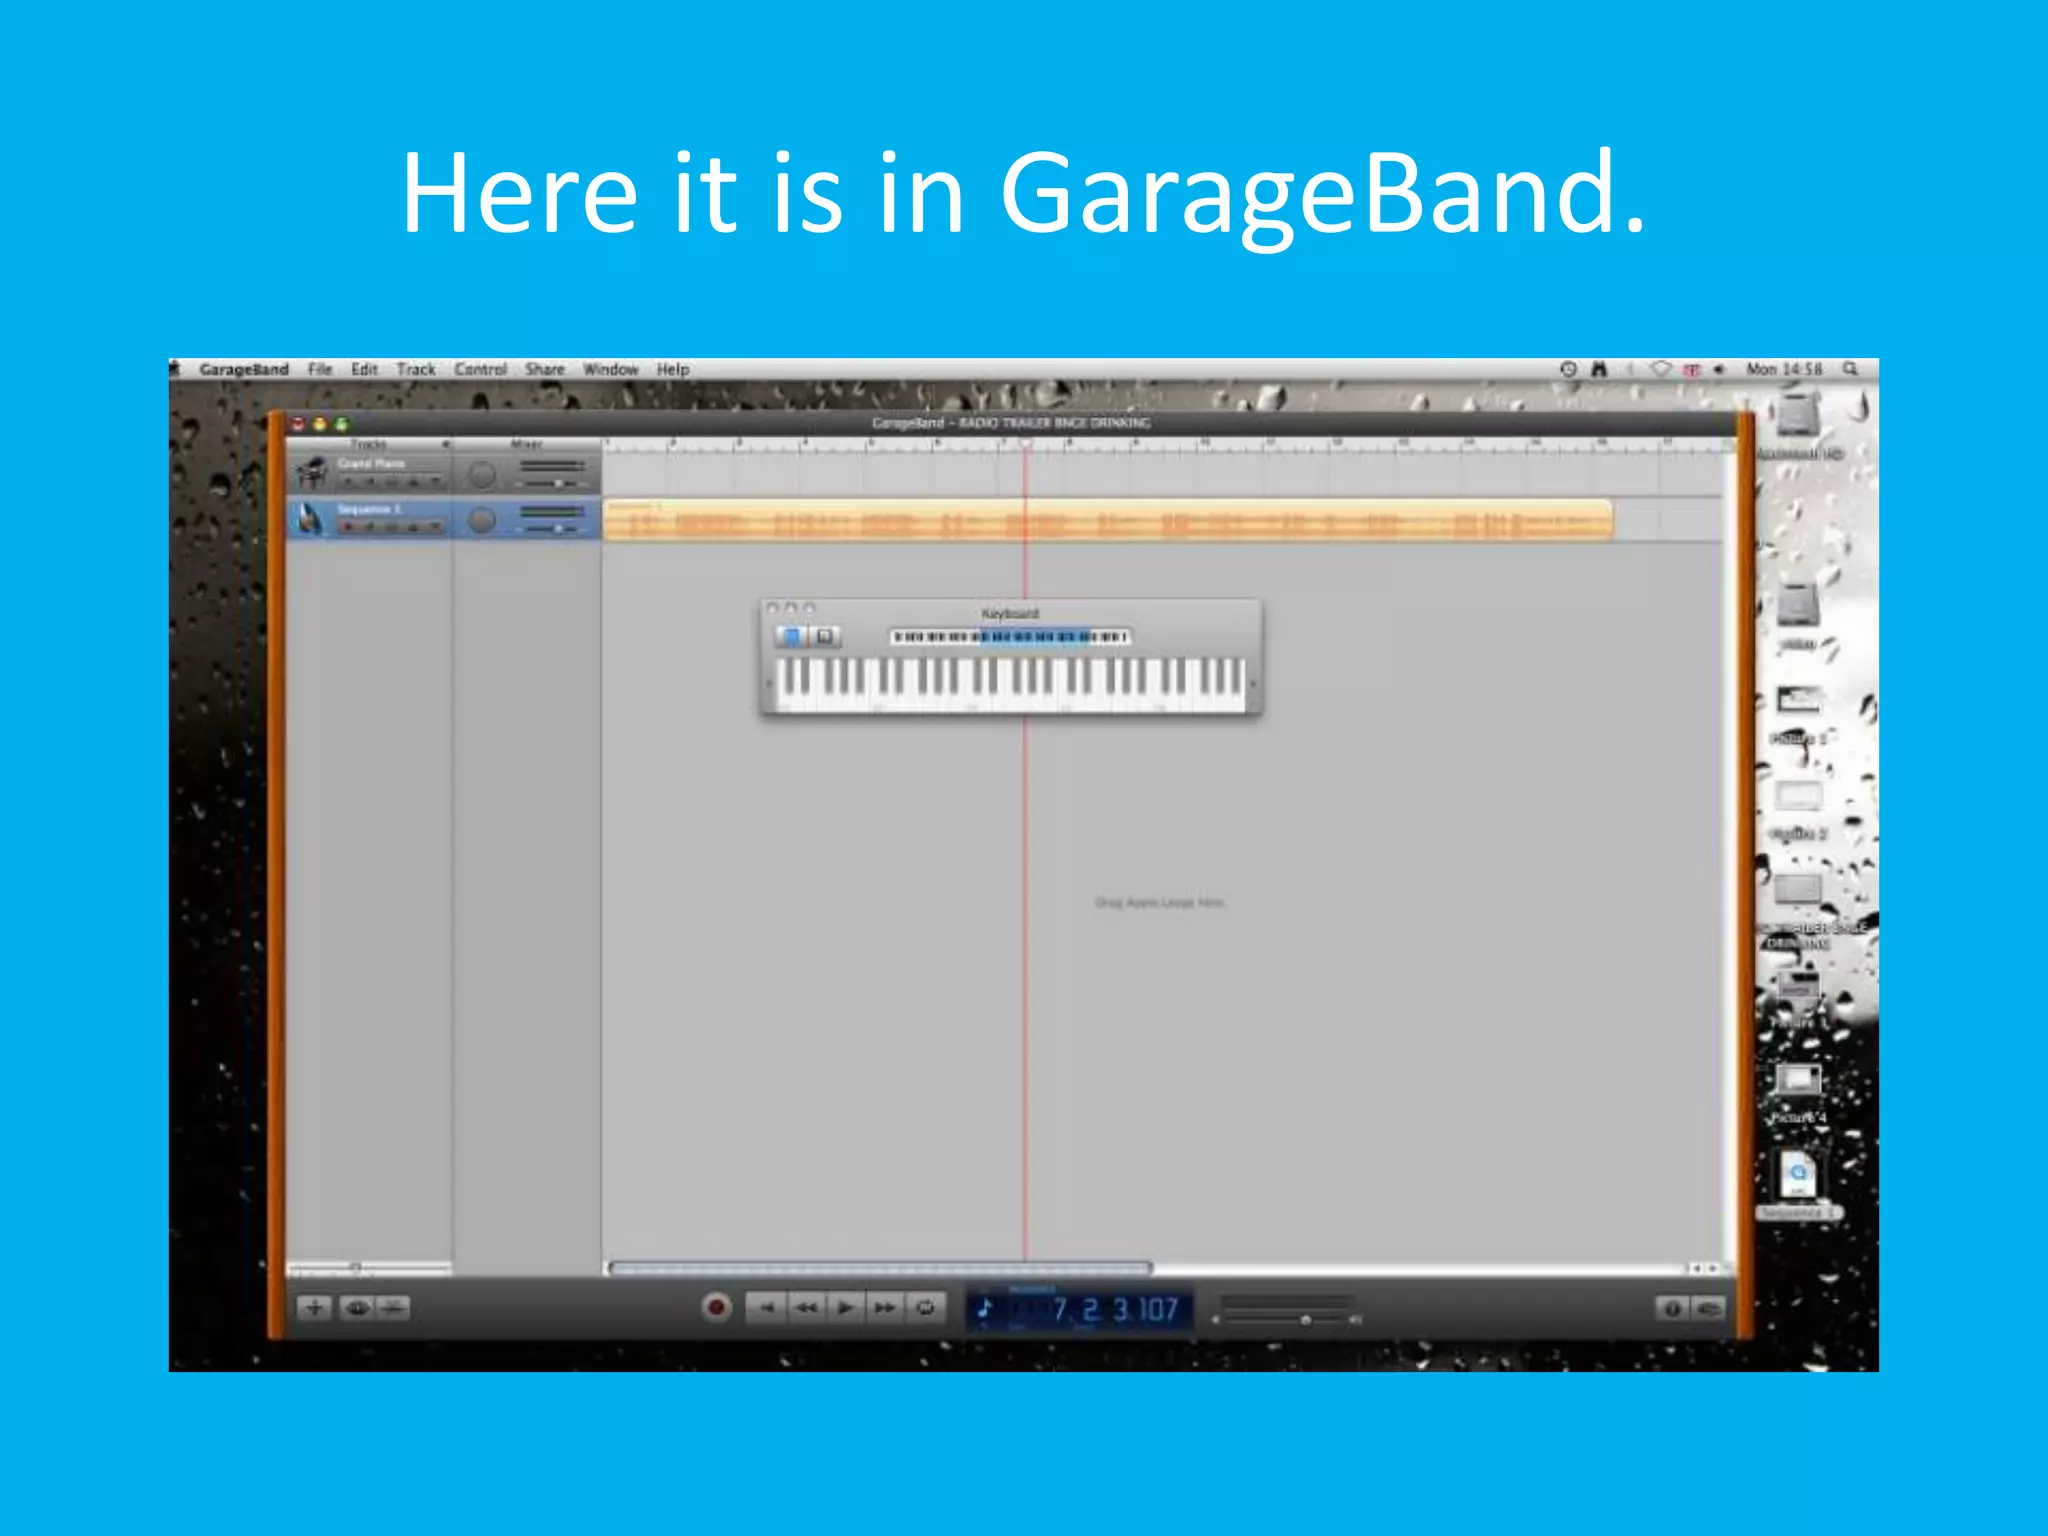The width and height of the screenshot is (2048, 1536).
Task: Select the orange Sequence 1 audio region
Action: [1108, 520]
